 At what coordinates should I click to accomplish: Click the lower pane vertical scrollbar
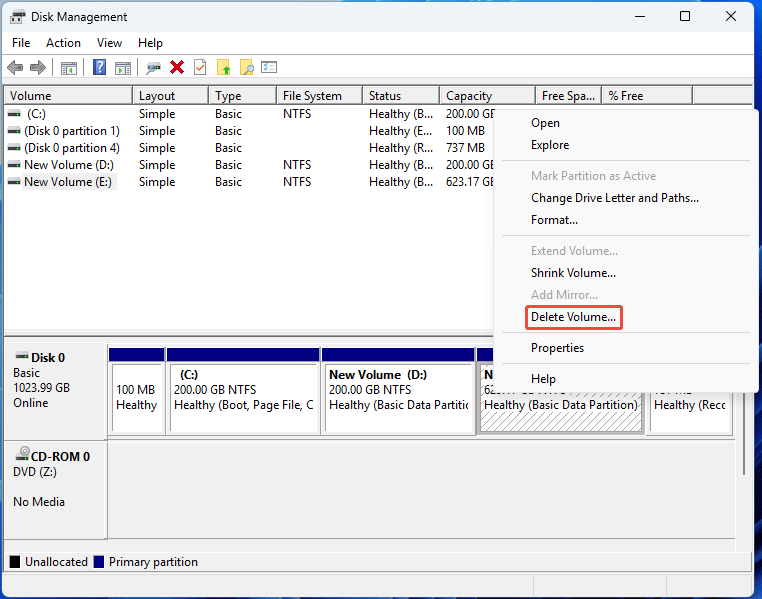click(743, 435)
